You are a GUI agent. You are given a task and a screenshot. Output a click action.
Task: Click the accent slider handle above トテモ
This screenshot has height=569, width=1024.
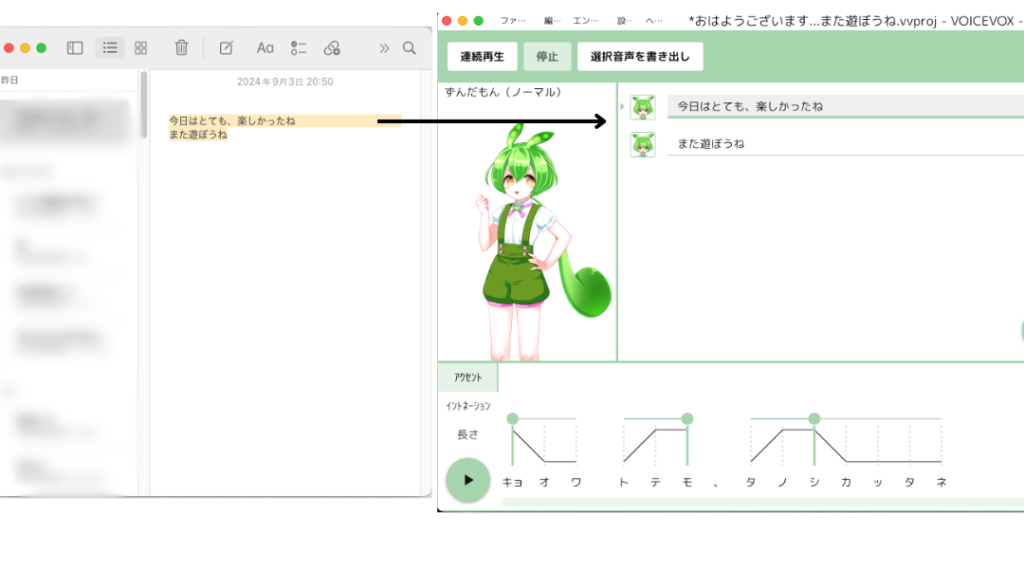click(687, 418)
